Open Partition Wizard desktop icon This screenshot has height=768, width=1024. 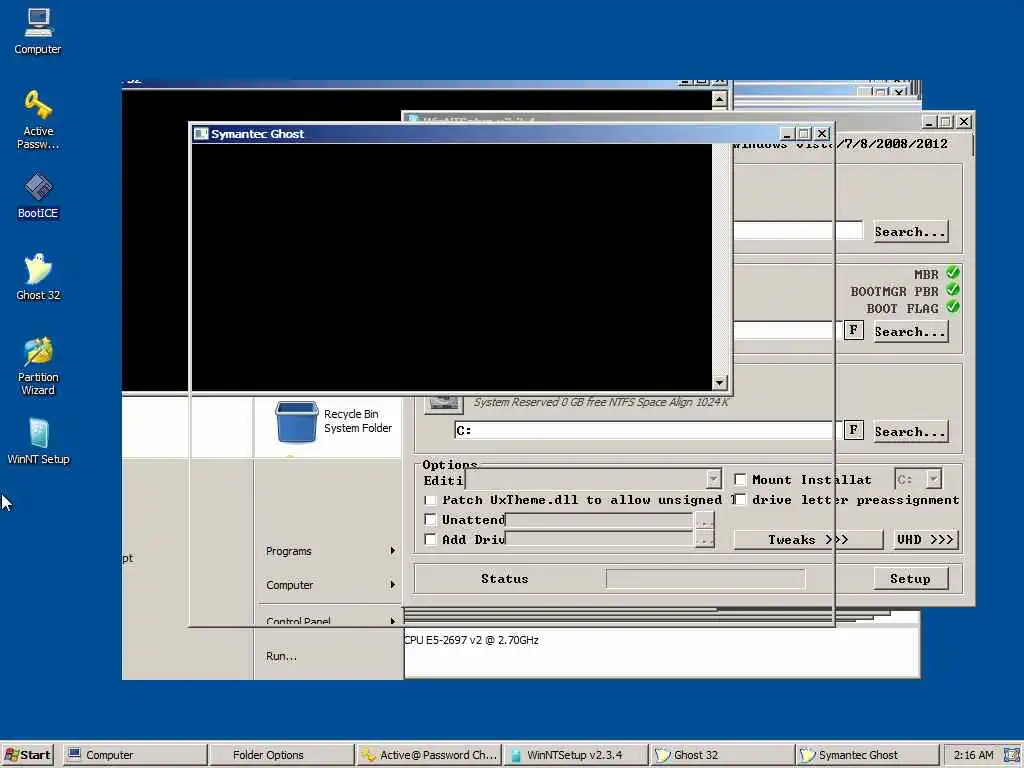pyautogui.click(x=38, y=366)
